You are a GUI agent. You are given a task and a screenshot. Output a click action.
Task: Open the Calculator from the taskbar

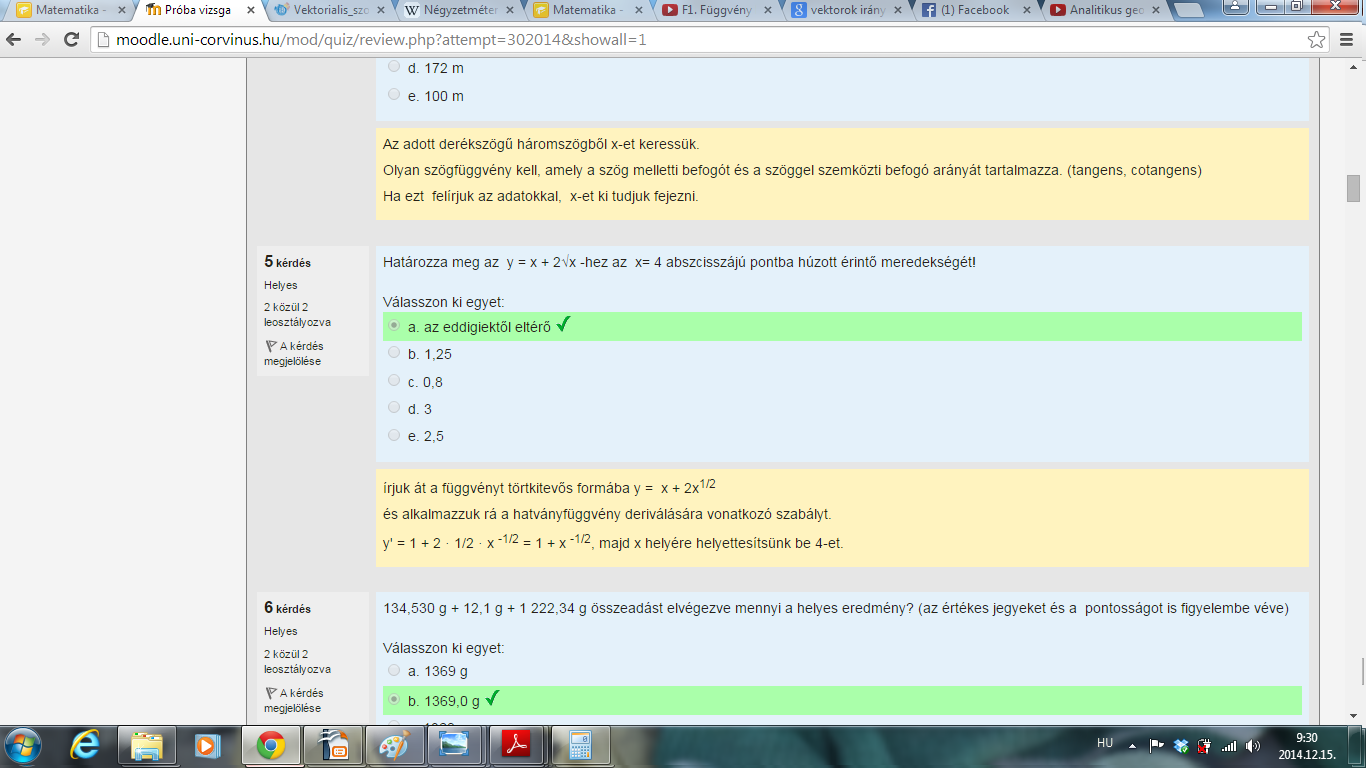coord(580,745)
